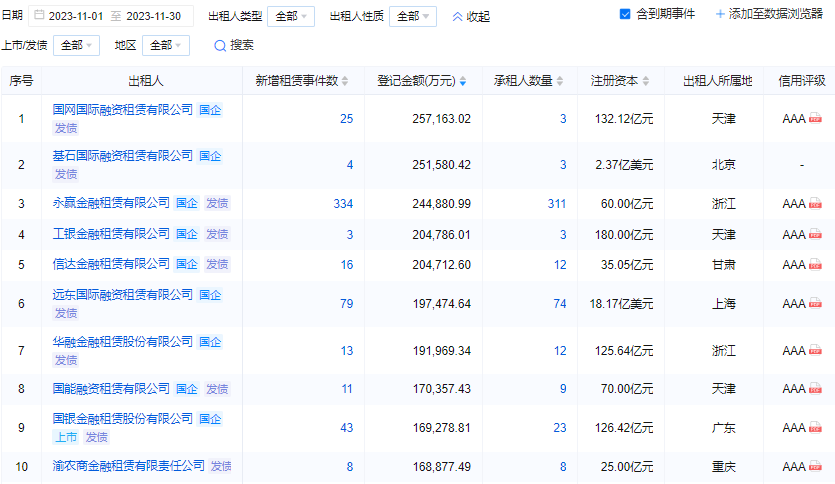This screenshot has width=835, height=484.
Task: Click the end date 2023-11-30 field
Action: pyautogui.click(x=154, y=17)
